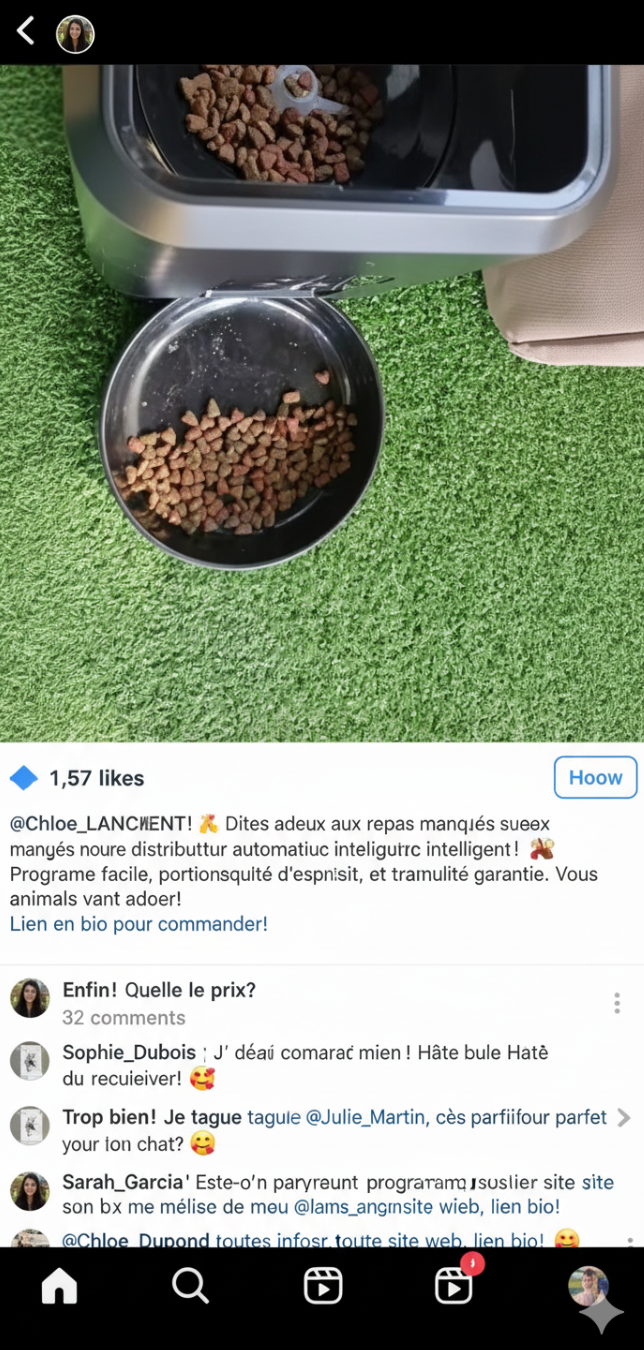
Task: Open the Search magnifier icon
Action: [190, 1286]
